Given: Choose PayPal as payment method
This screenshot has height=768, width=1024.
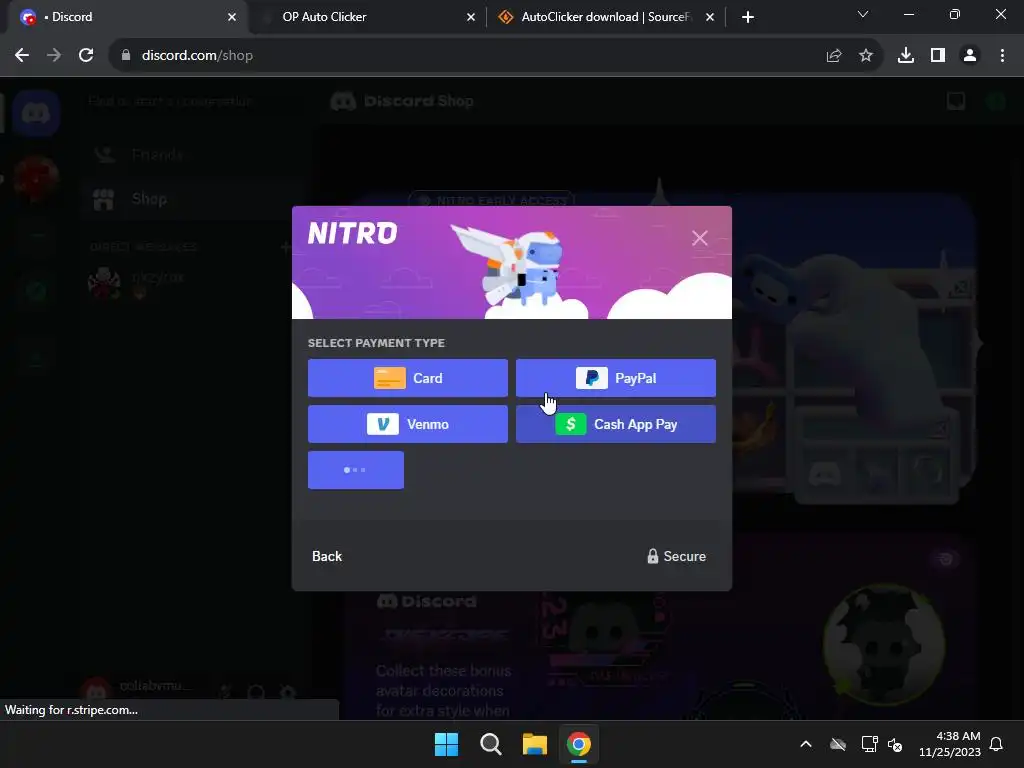Looking at the screenshot, I should tap(616, 378).
